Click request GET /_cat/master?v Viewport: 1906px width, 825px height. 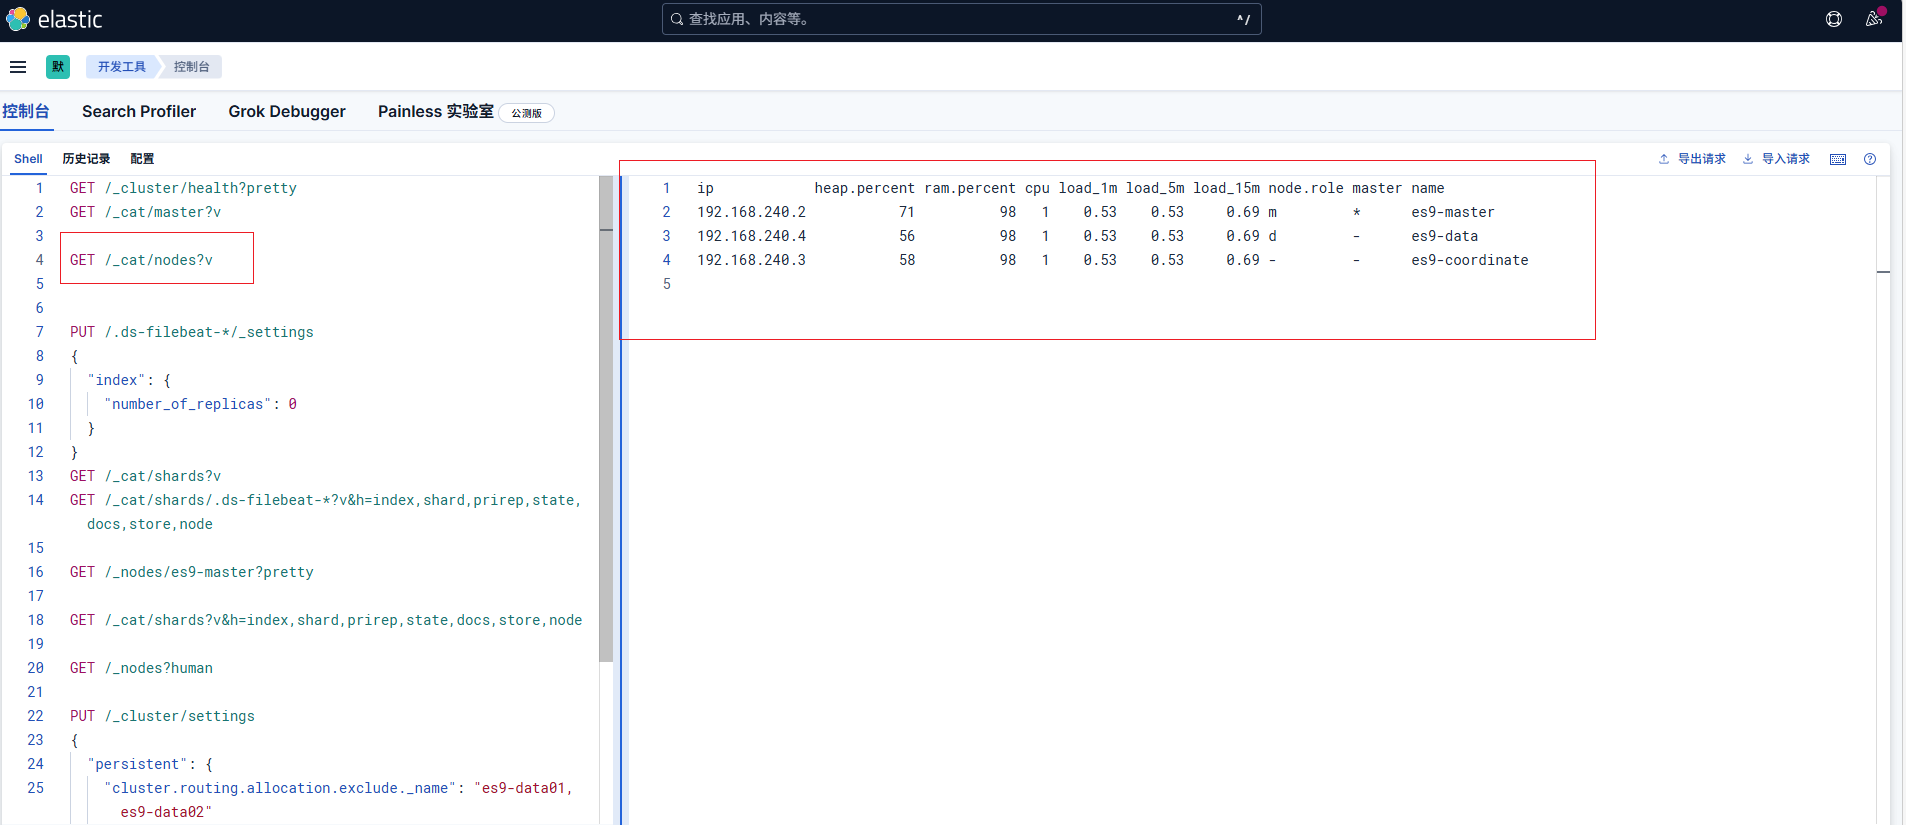145,212
